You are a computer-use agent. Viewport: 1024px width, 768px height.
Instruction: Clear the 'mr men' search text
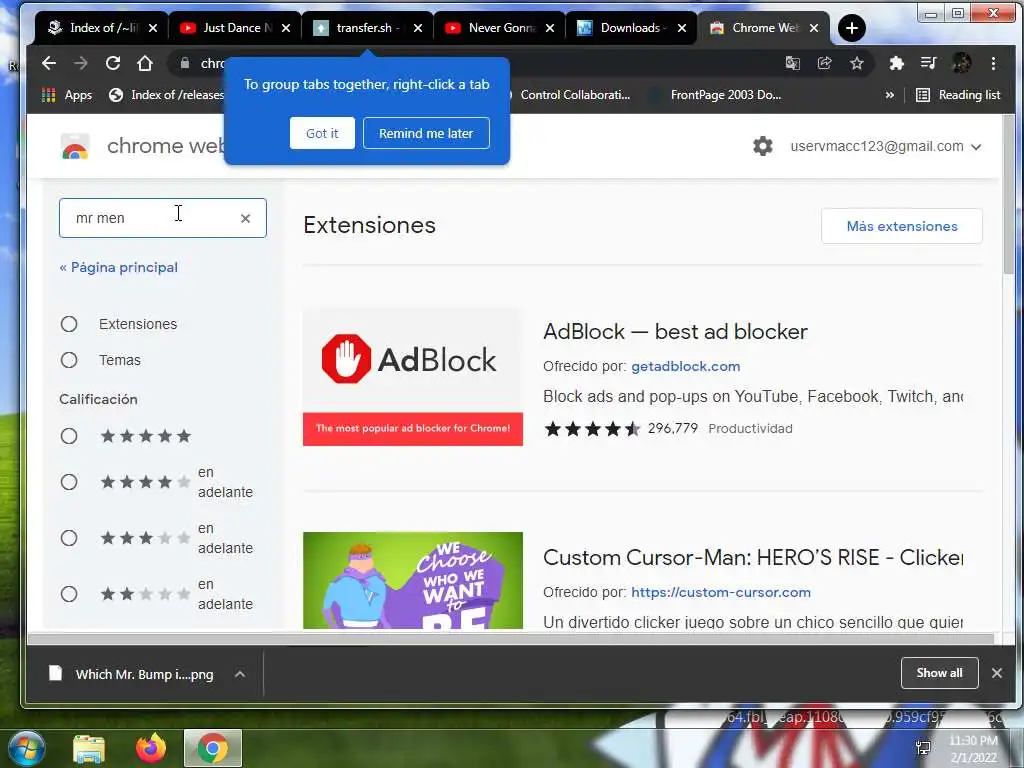[x=246, y=218]
